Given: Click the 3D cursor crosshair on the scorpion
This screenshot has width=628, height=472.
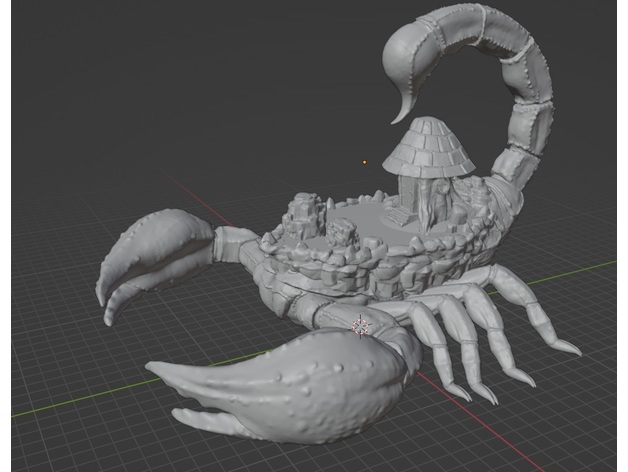Looking at the screenshot, I should tap(360, 326).
